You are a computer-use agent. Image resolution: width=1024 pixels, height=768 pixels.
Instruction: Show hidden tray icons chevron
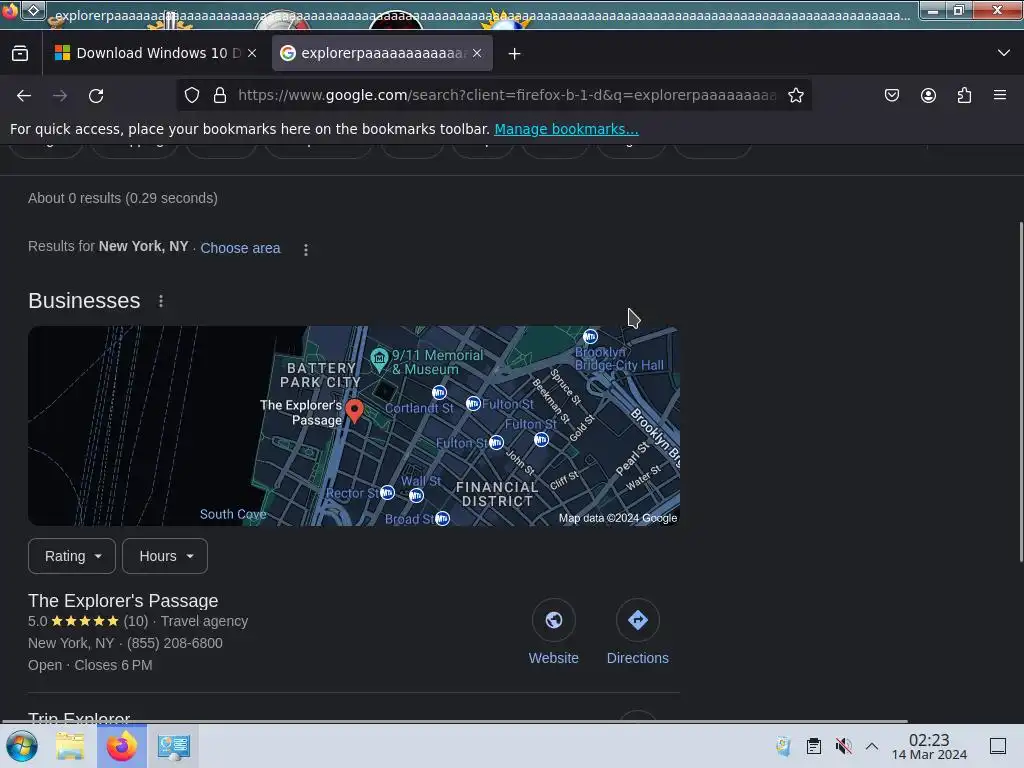871,746
